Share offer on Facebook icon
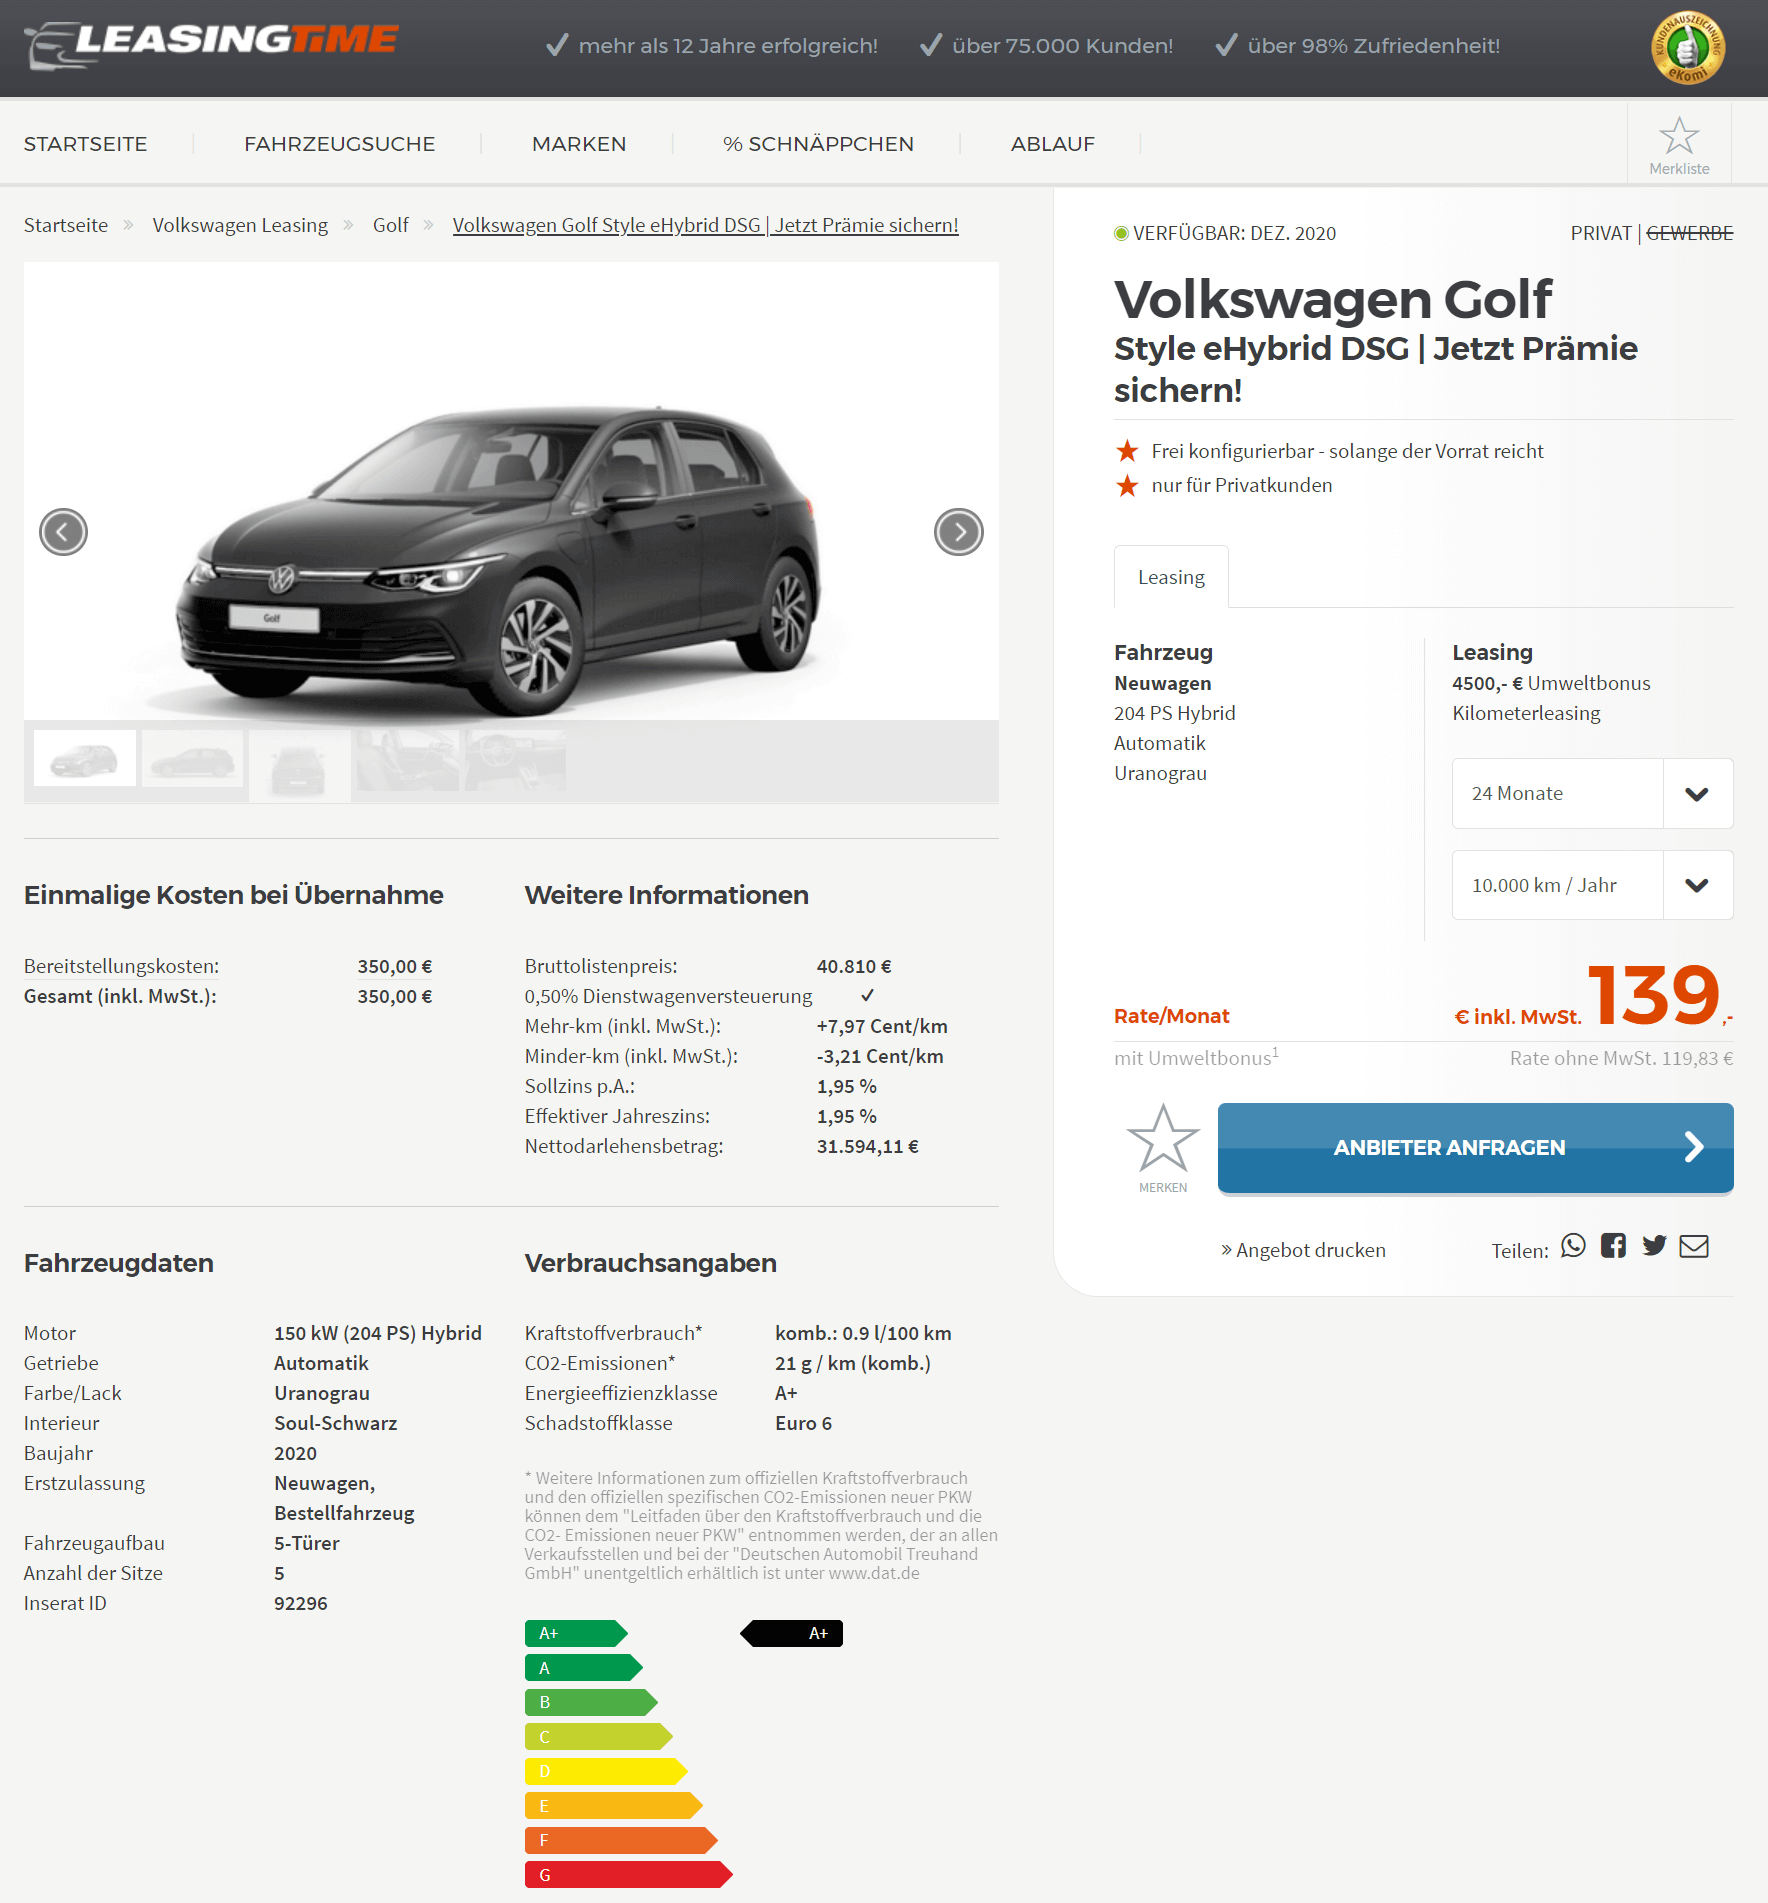Screen dimensions: 1768x1903 coord(1613,1246)
